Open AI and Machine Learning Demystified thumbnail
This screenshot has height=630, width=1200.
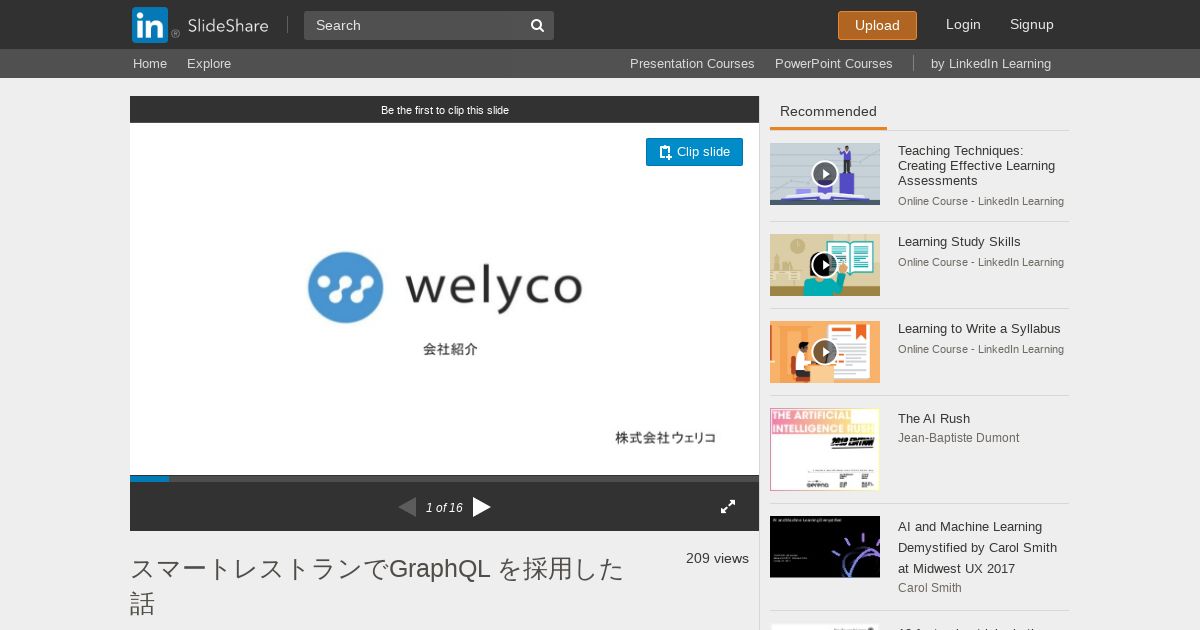coord(825,547)
